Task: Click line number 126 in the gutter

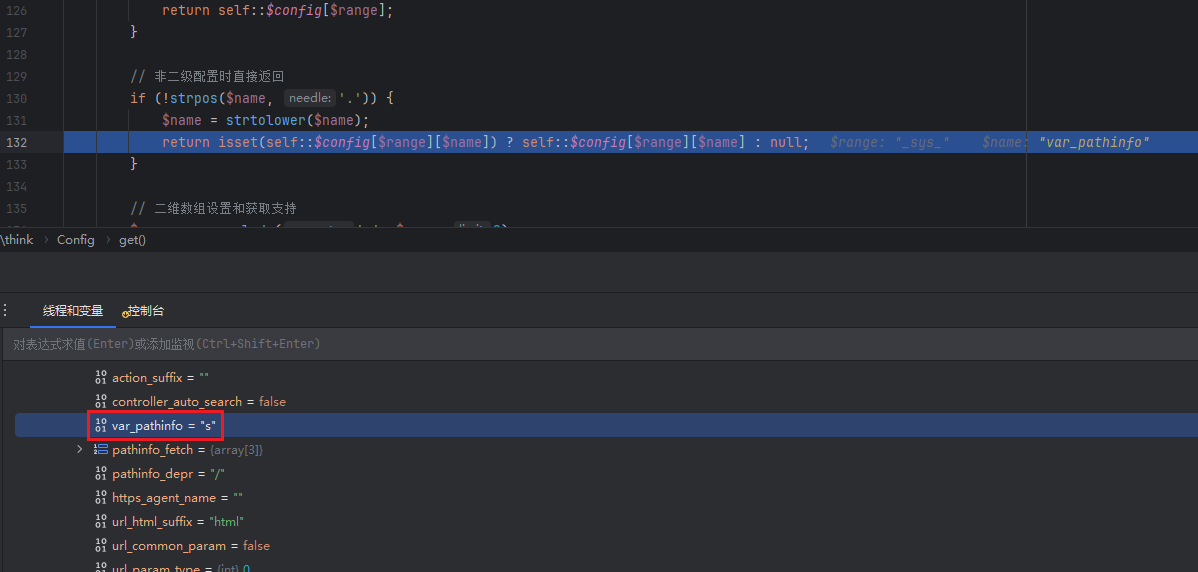Action: 16,11
